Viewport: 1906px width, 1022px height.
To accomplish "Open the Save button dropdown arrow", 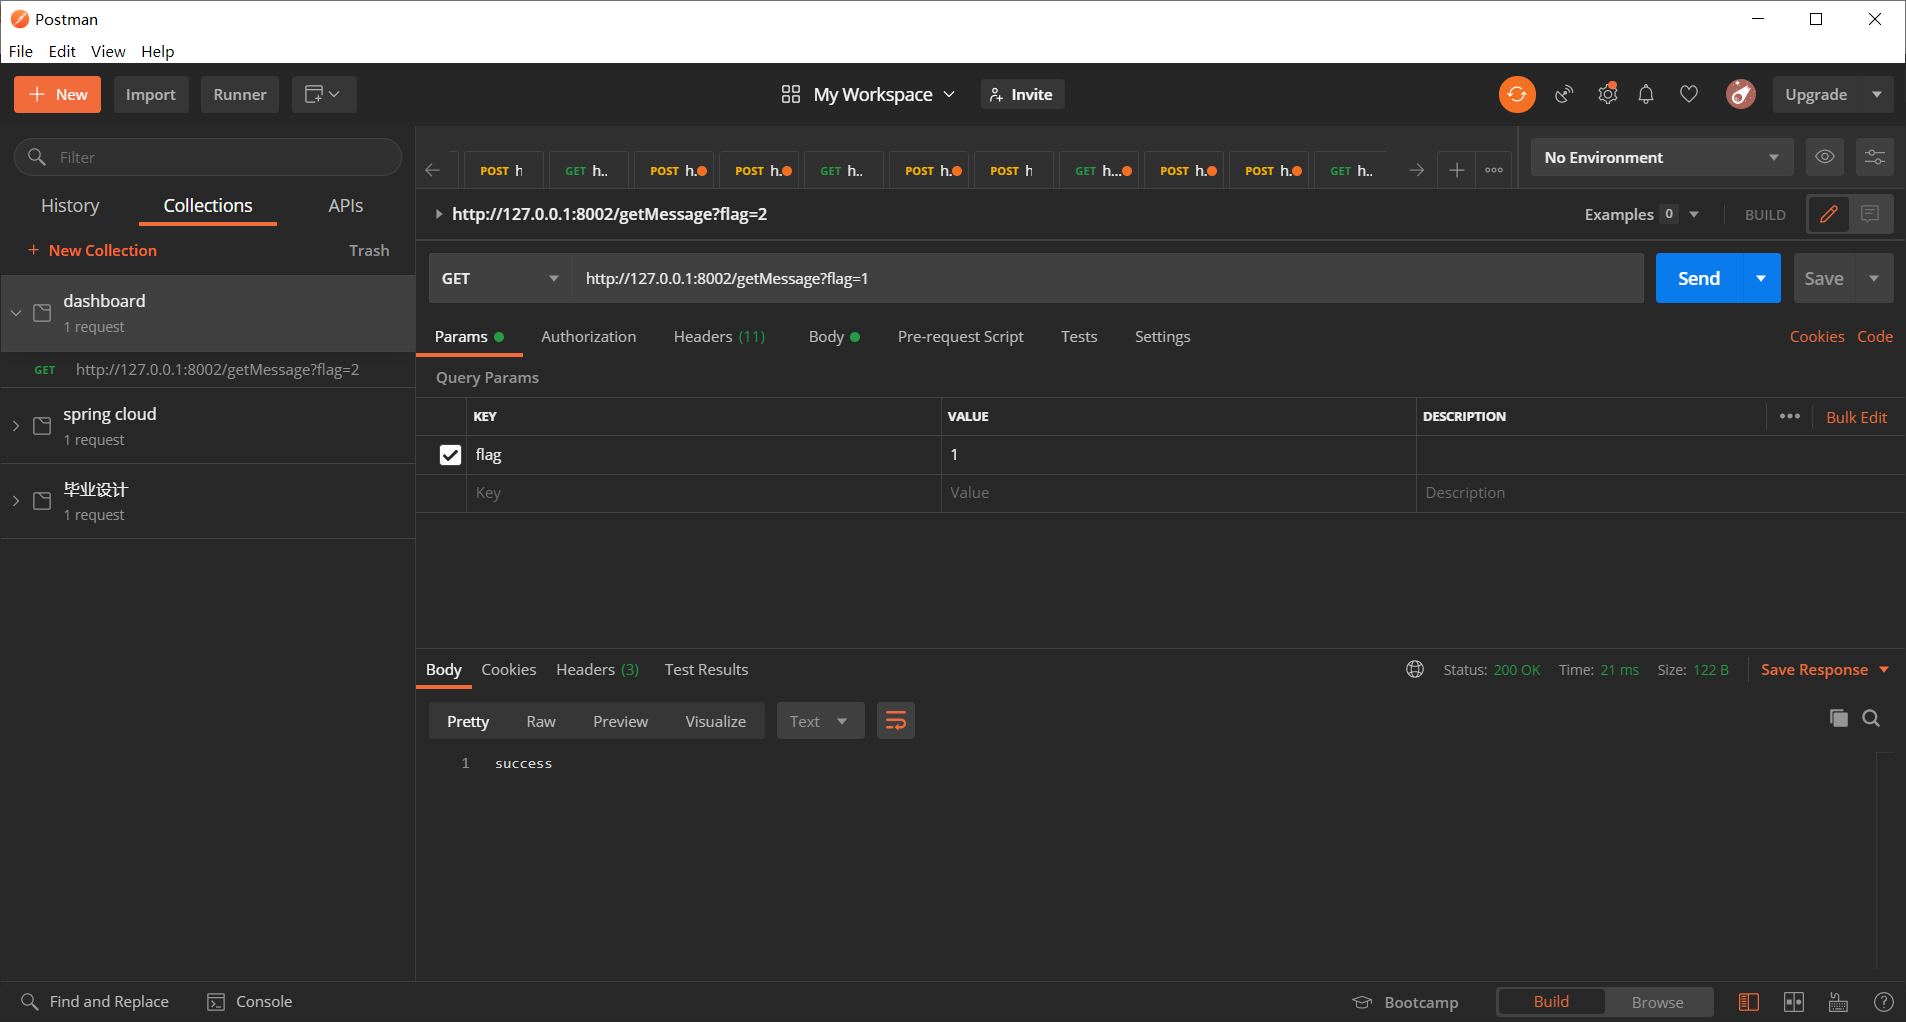I will [x=1874, y=278].
